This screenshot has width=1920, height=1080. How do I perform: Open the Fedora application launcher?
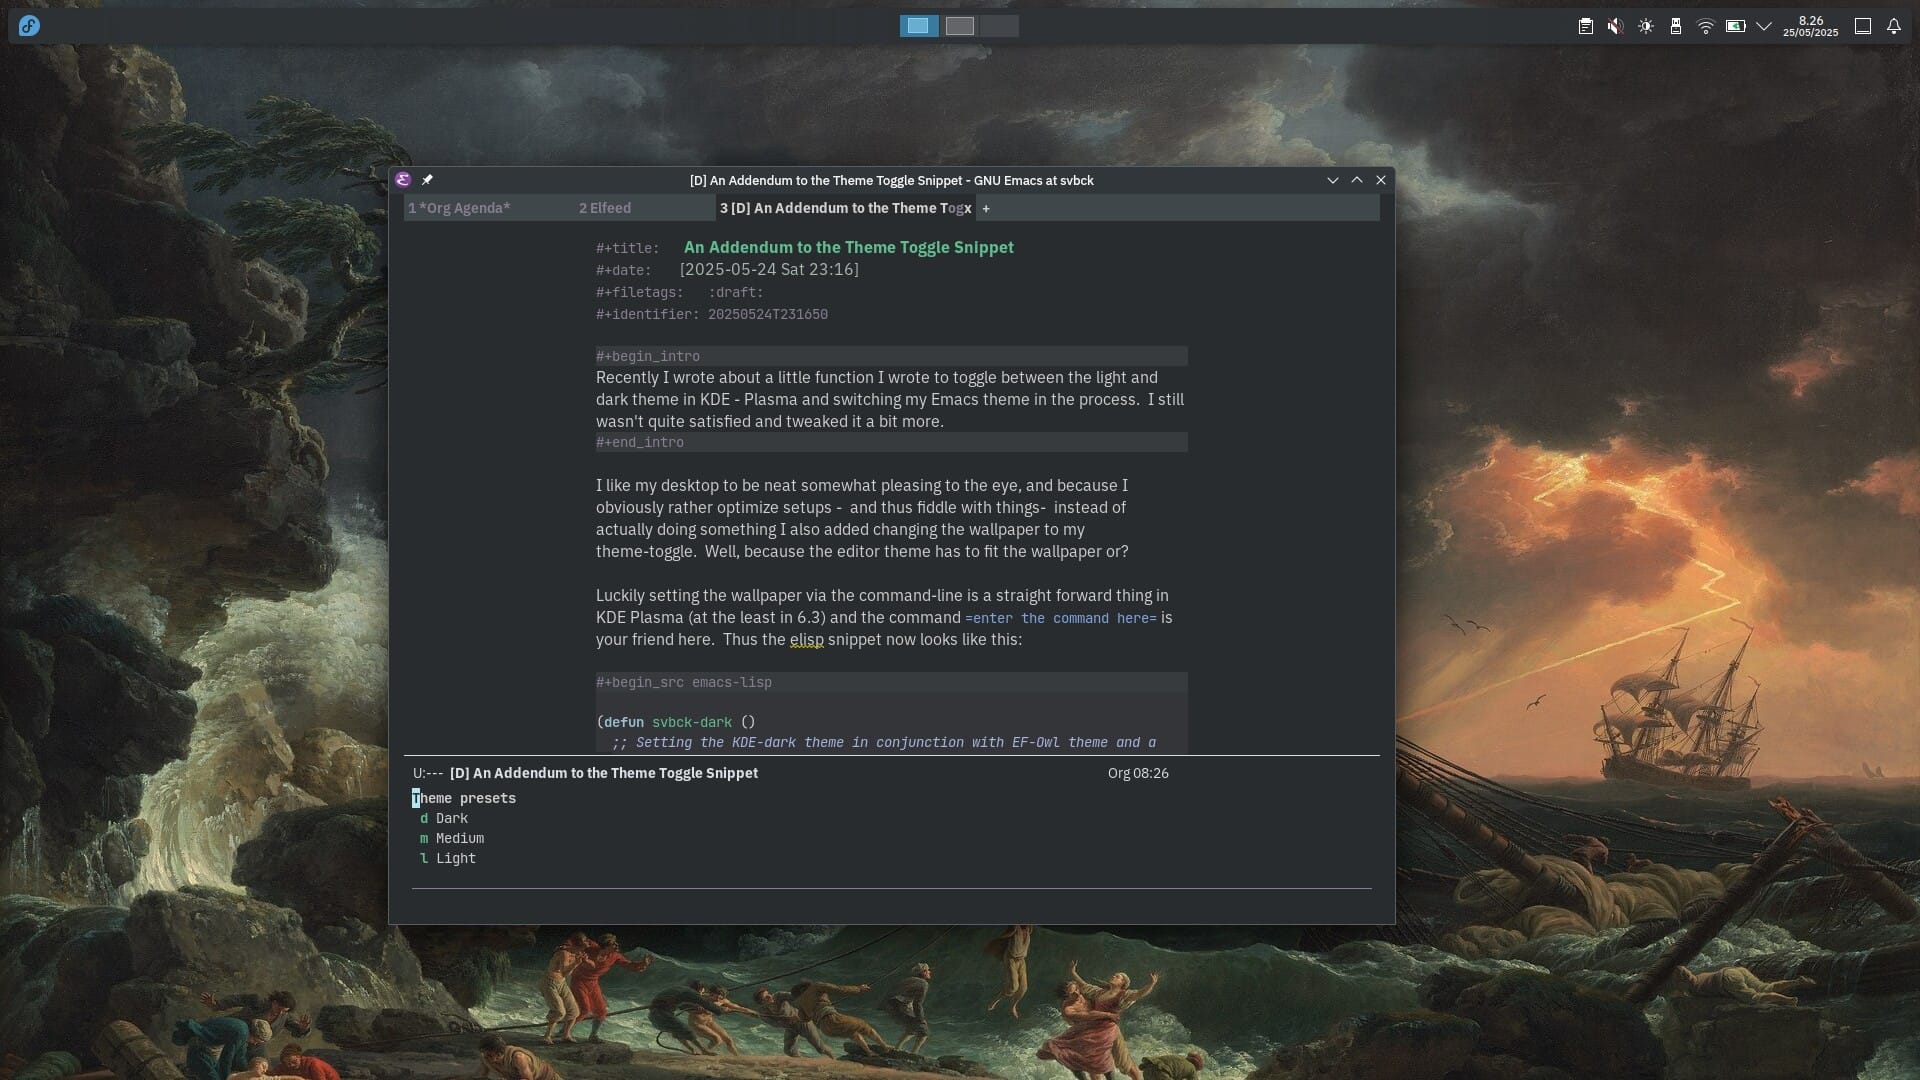pyautogui.click(x=29, y=26)
